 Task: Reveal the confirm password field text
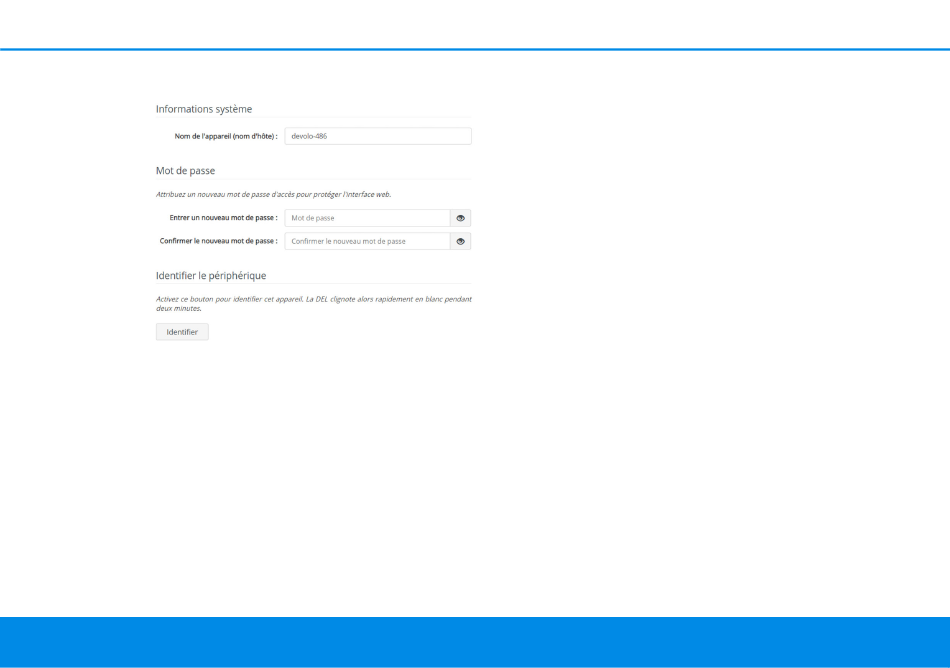pyautogui.click(x=460, y=241)
